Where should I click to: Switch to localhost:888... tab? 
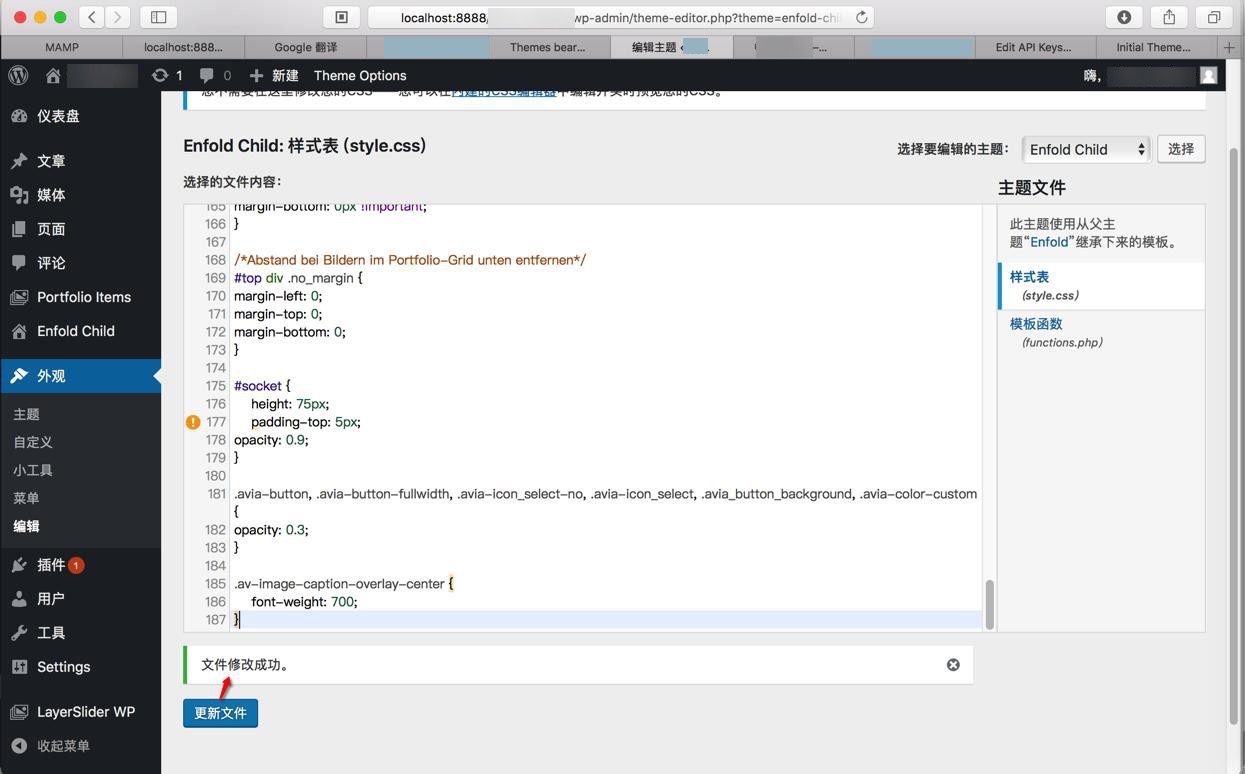184,47
